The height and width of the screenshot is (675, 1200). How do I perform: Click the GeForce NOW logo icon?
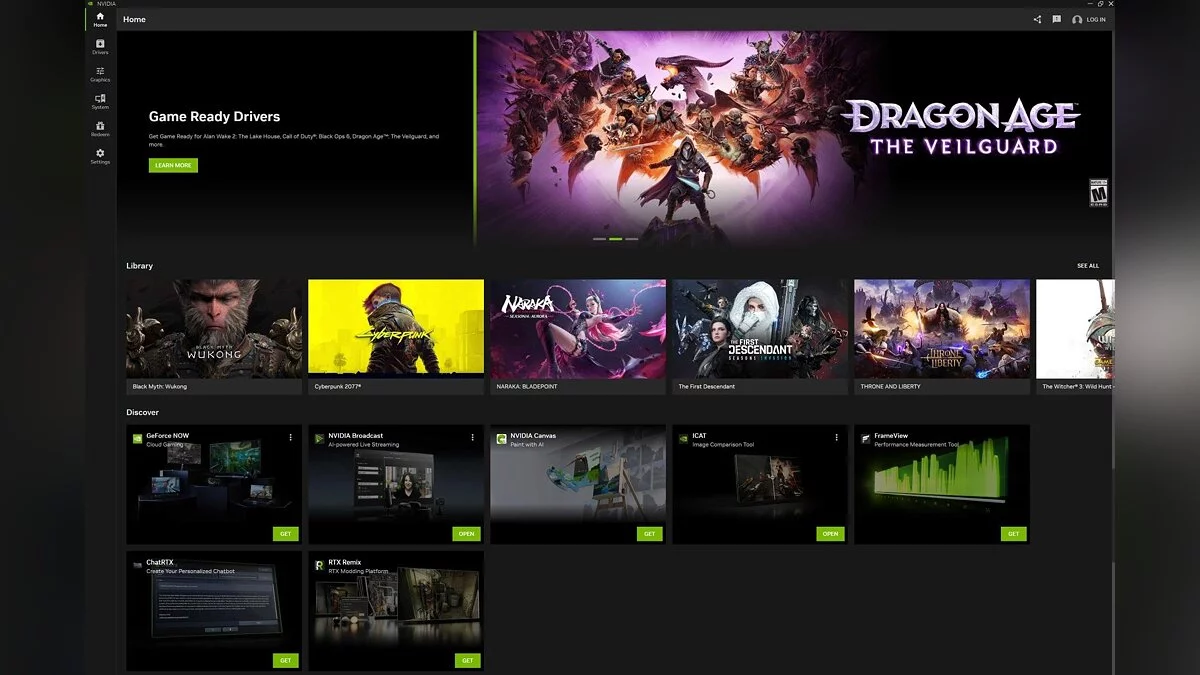click(137, 438)
